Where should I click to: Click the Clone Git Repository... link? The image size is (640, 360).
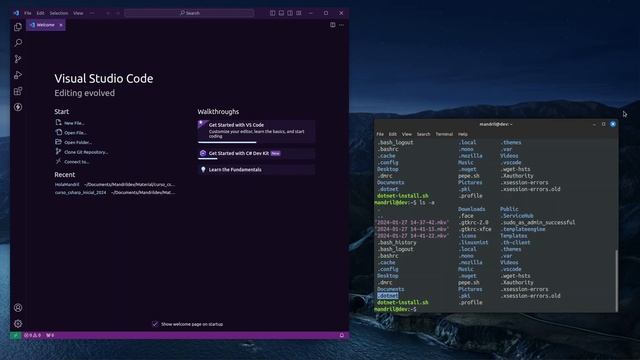click(86, 152)
